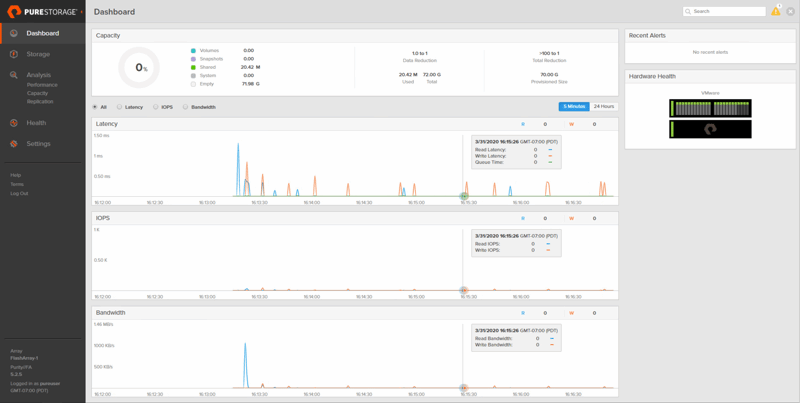Select the Latency radio button
Image resolution: width=800 pixels, height=403 pixels.
[119, 107]
